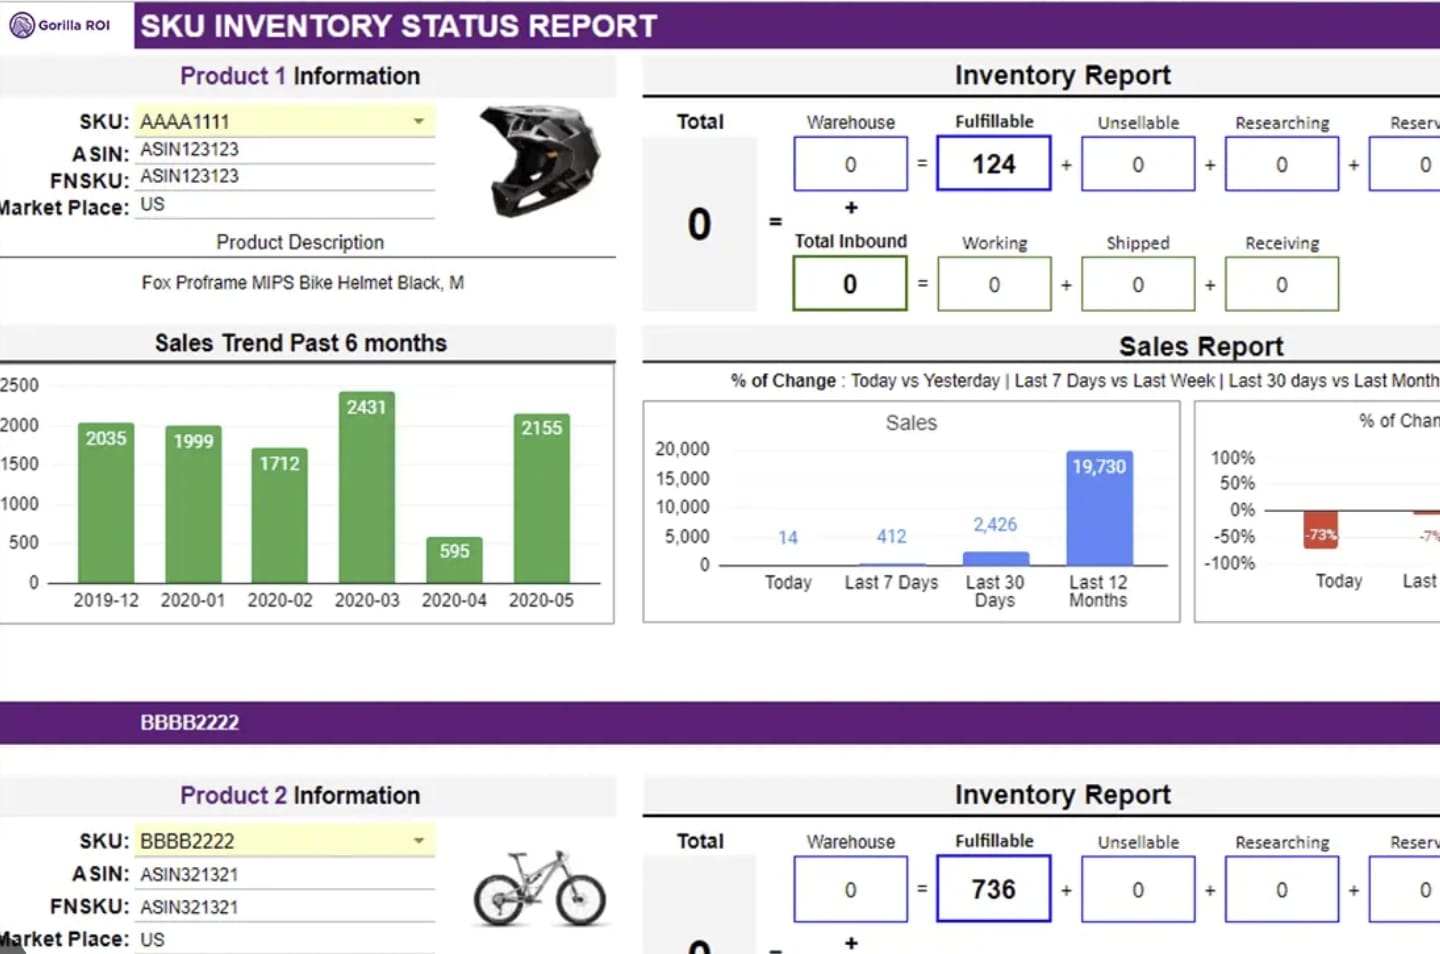The height and width of the screenshot is (954, 1440).
Task: Click the mountain bike product image
Action: [540, 888]
